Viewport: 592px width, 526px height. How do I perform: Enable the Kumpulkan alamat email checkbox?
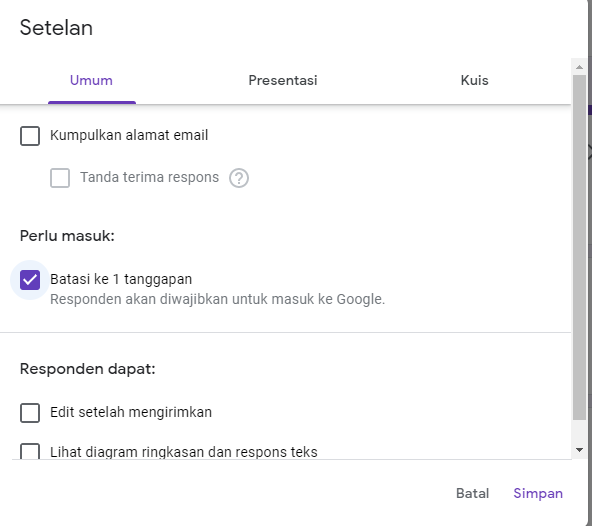[x=30, y=136]
